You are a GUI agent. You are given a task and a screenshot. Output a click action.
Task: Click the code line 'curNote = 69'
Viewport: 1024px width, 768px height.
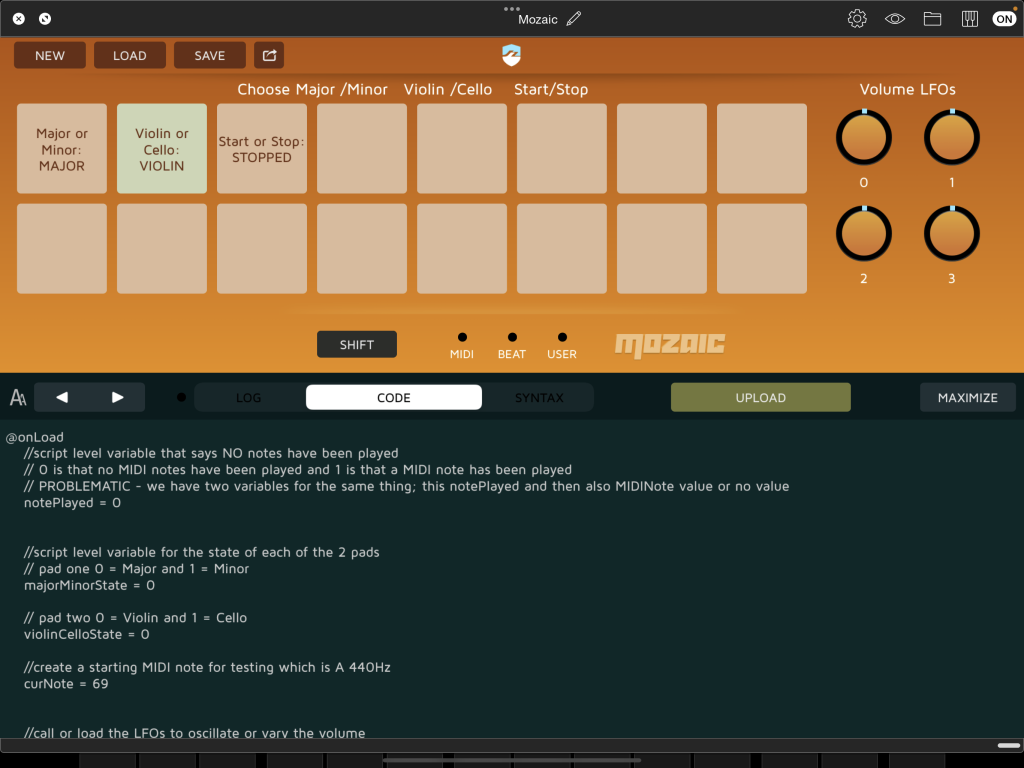(x=66, y=684)
